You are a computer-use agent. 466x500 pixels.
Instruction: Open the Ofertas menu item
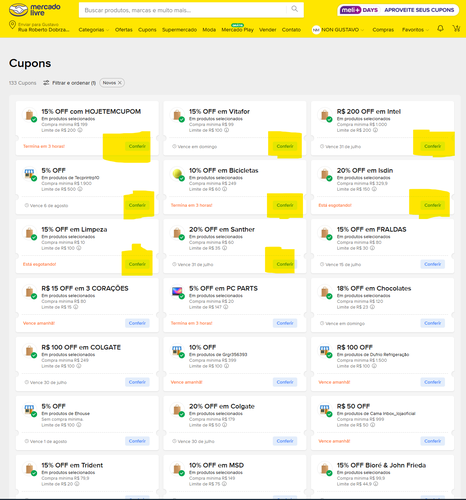(124, 30)
